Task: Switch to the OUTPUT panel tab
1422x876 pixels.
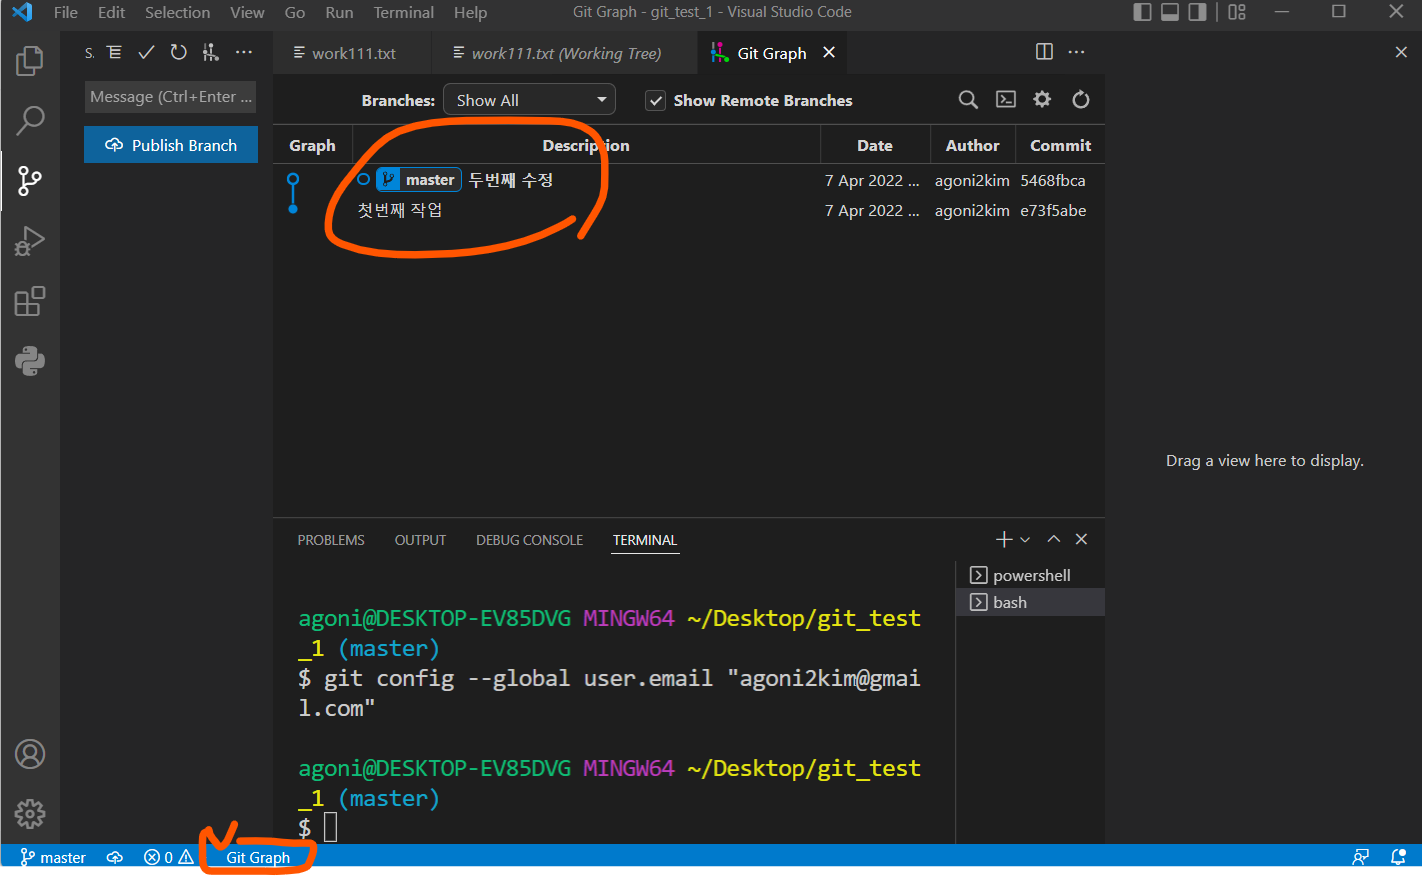Action: click(420, 540)
